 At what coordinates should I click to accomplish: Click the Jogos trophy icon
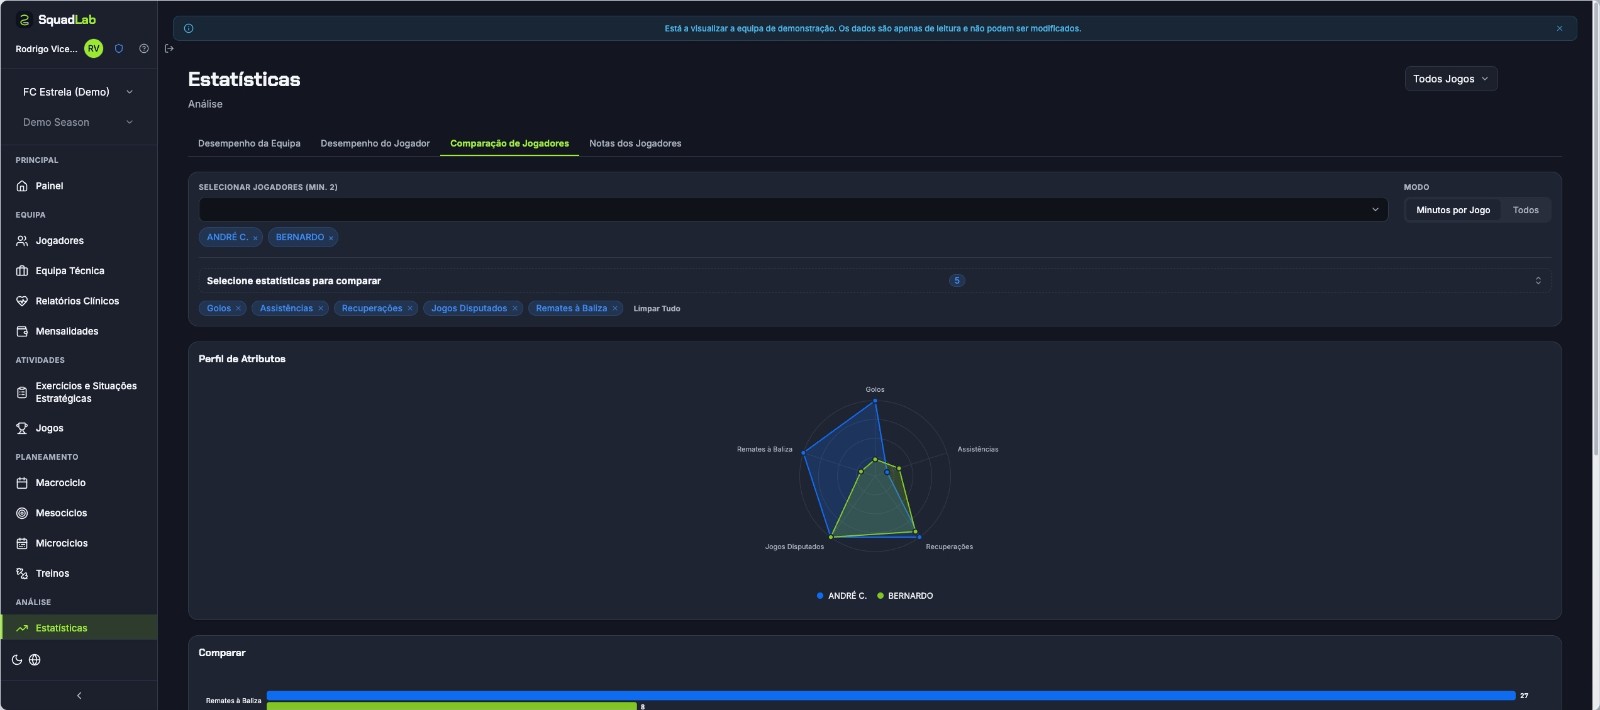tap(22, 428)
